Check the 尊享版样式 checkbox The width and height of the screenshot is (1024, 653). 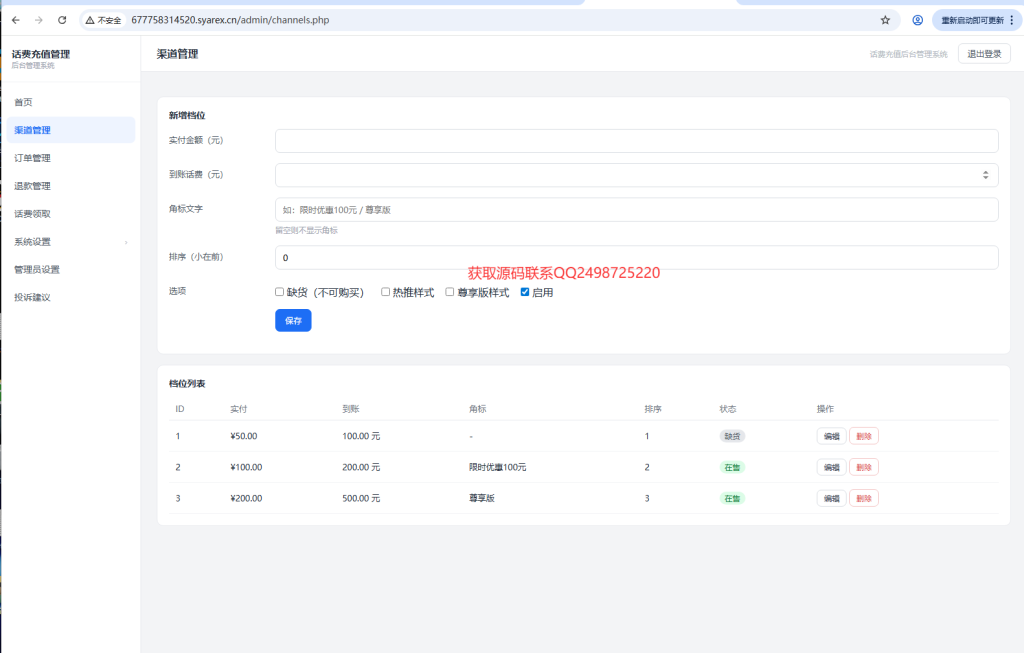[449, 292]
